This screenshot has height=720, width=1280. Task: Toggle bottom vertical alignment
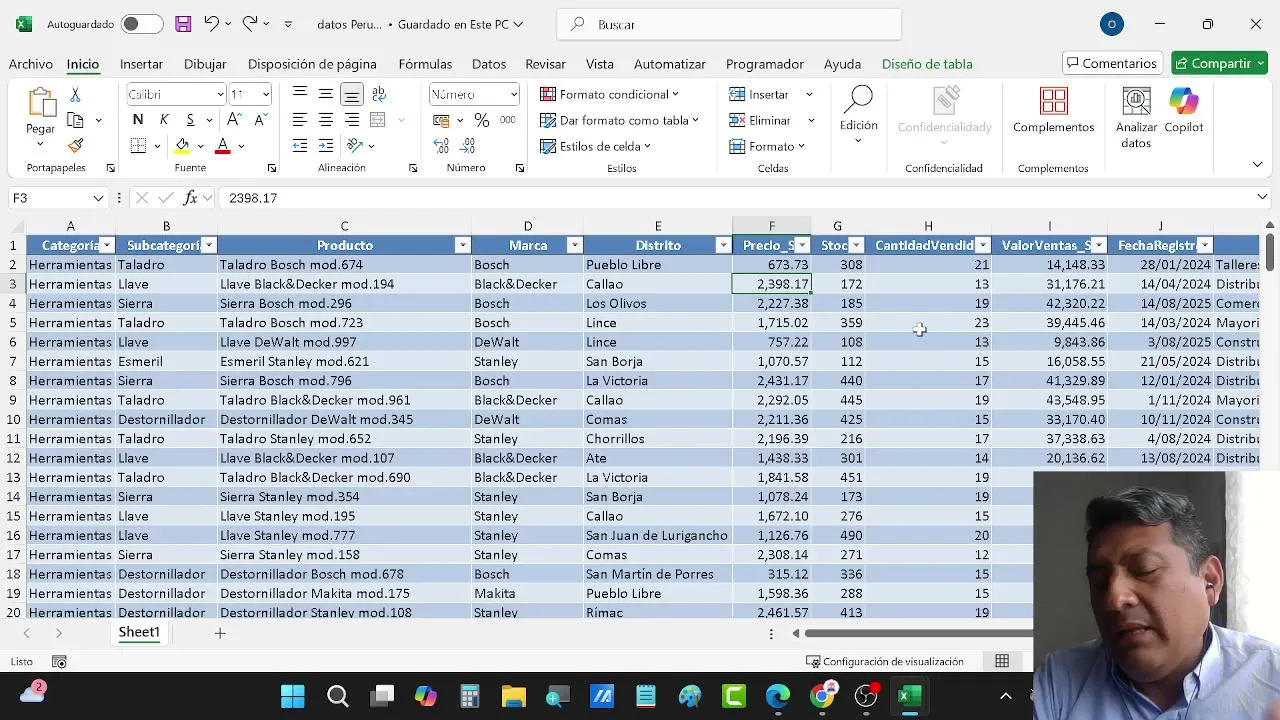point(351,94)
